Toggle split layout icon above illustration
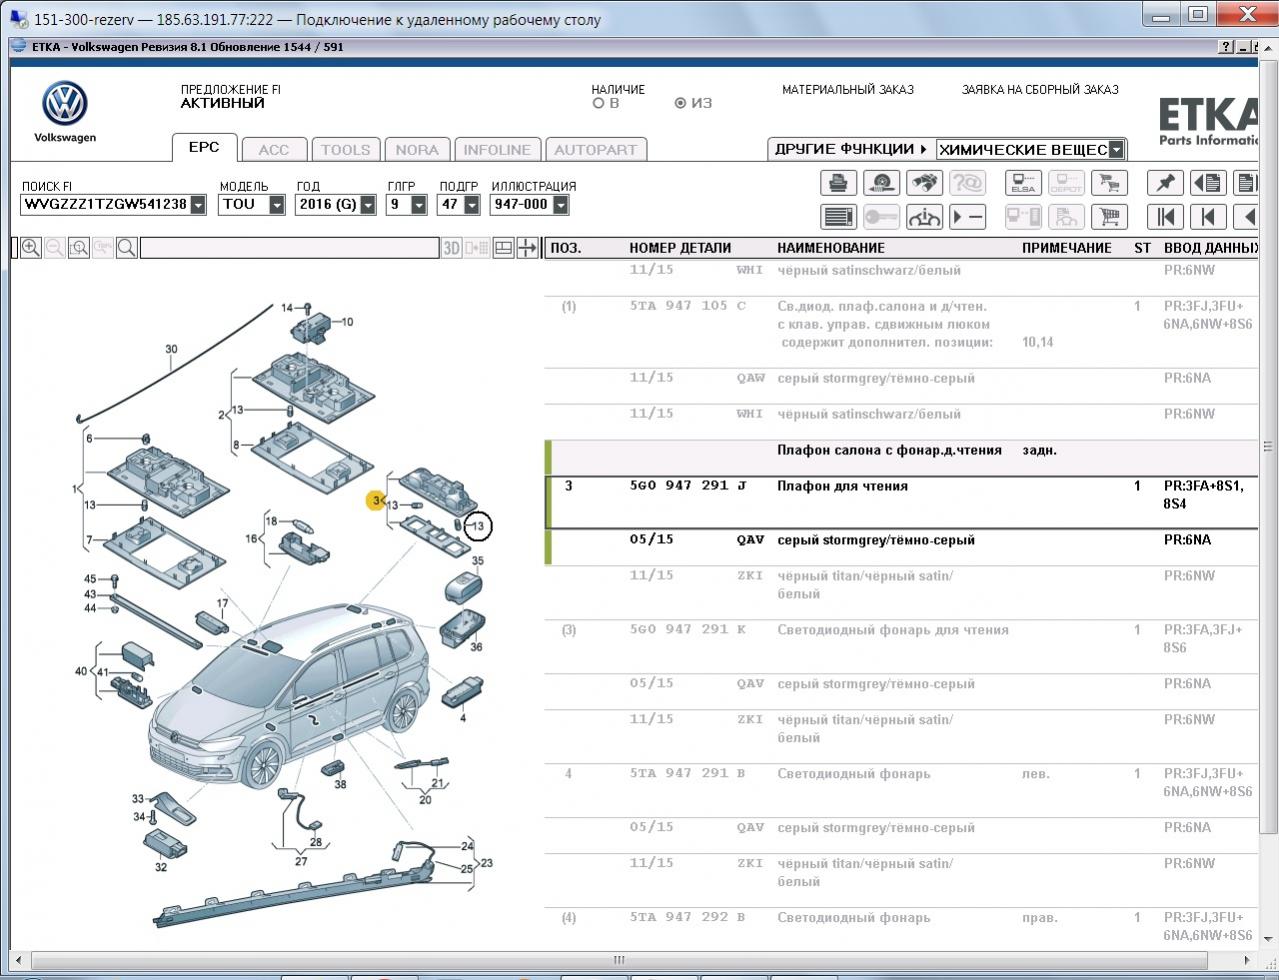Image resolution: width=1279 pixels, height=980 pixels. 504,248
